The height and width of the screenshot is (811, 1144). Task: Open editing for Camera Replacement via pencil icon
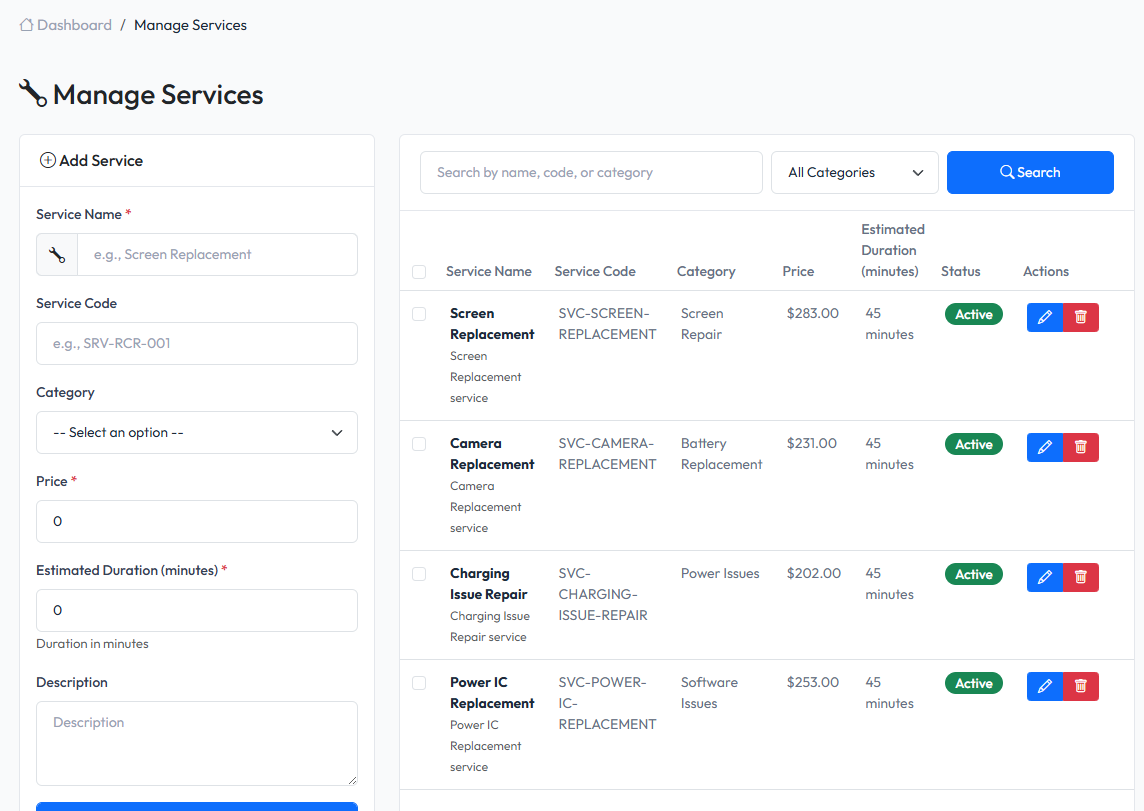click(1045, 447)
